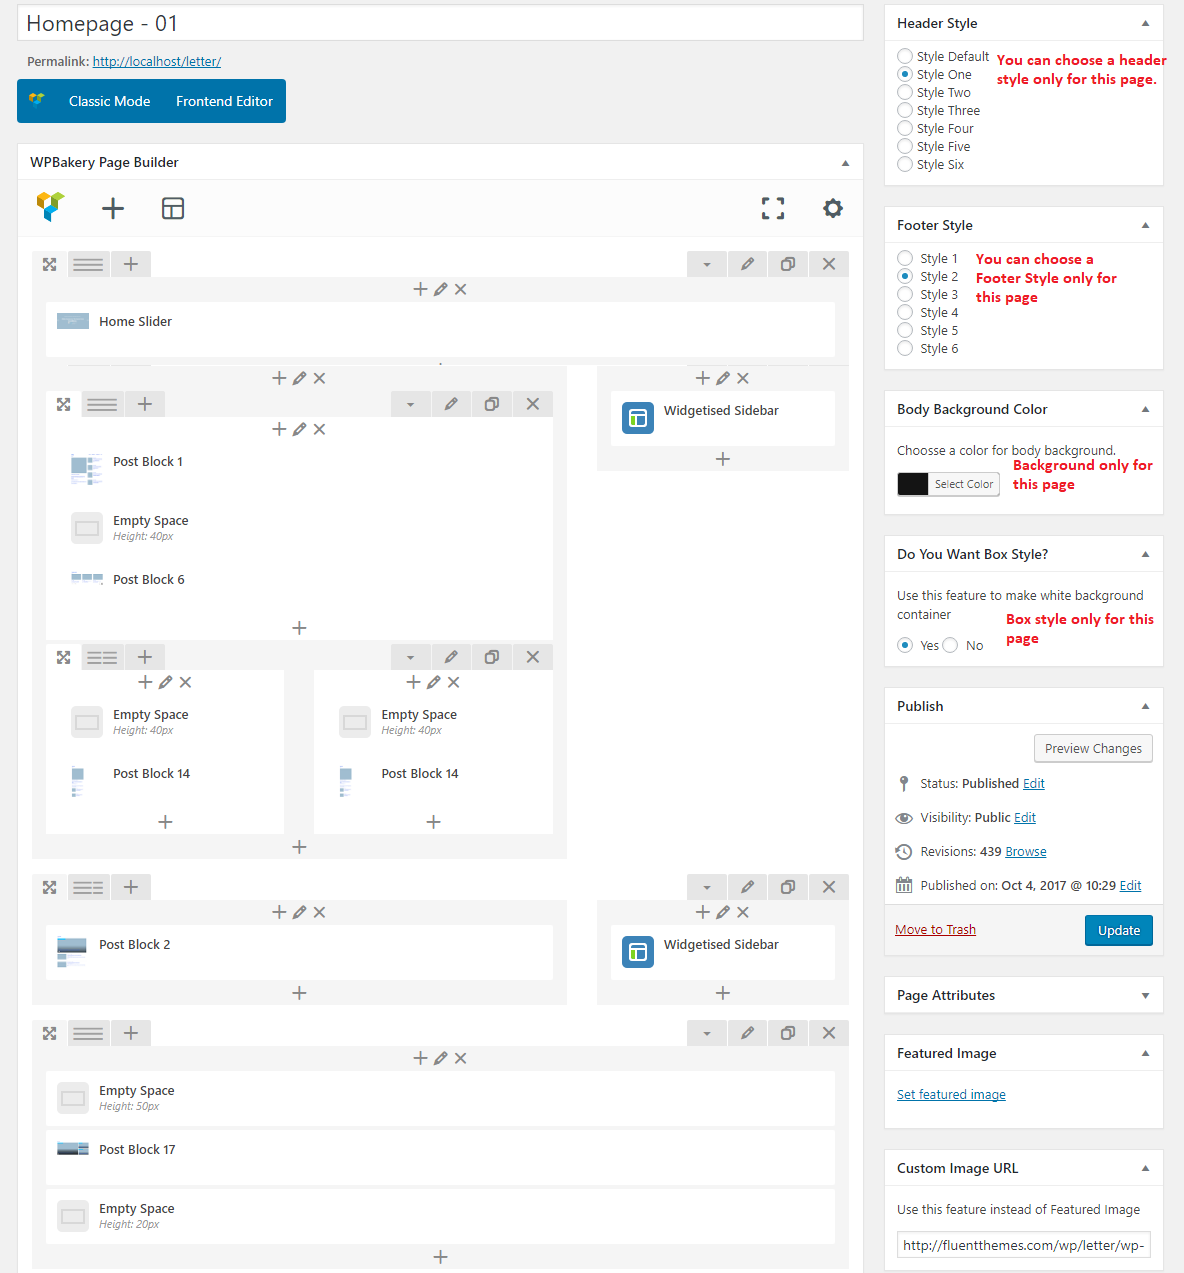Clone the Home Slider row
This screenshot has height=1273, width=1184.
click(788, 264)
